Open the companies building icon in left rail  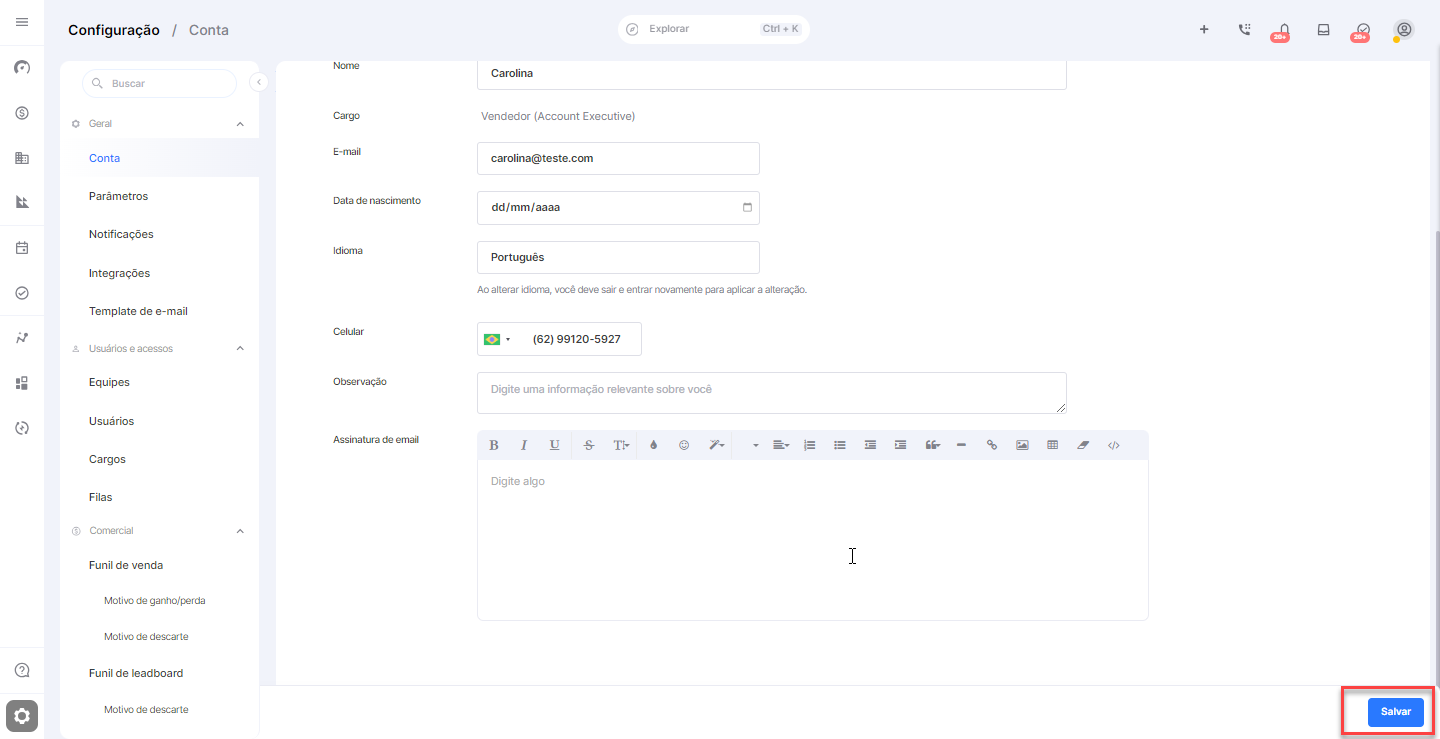pos(22,158)
